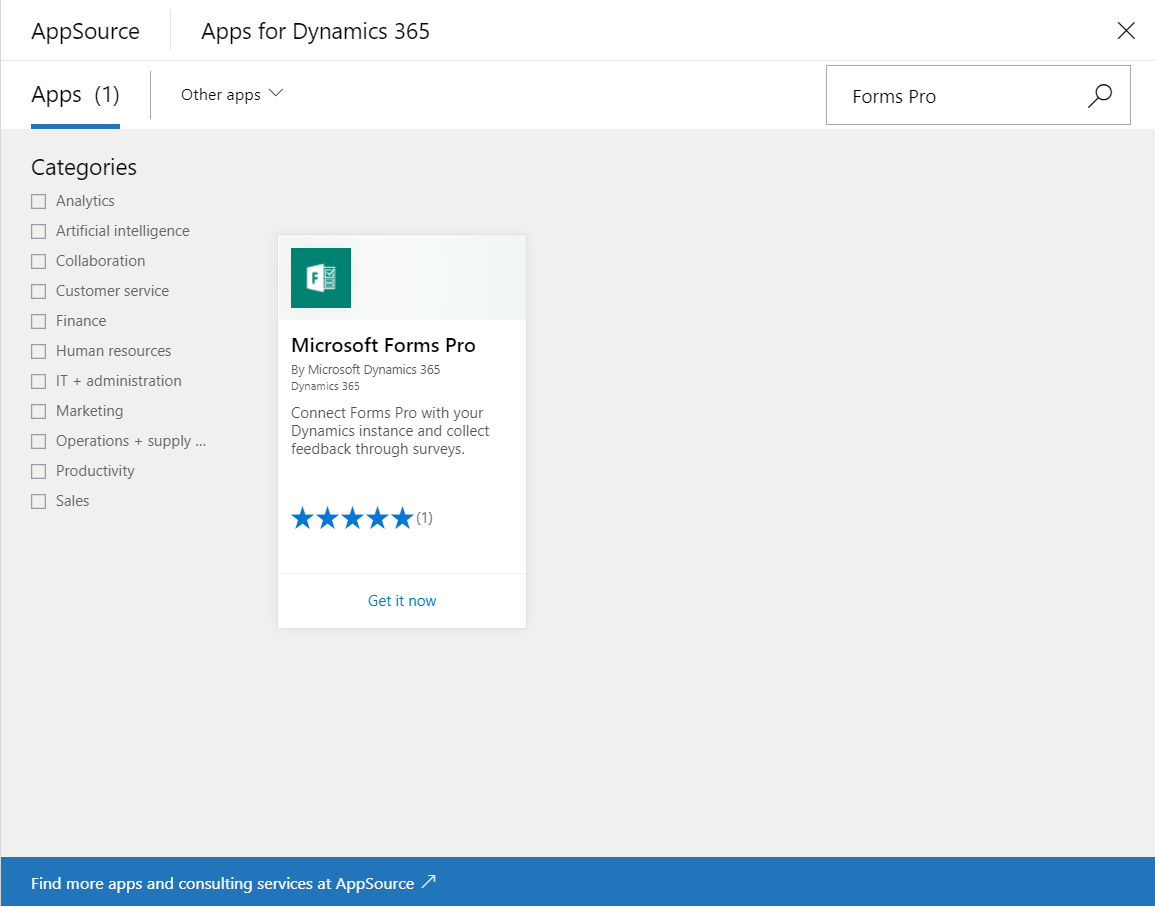Click the search magnifier icon

(1100, 96)
